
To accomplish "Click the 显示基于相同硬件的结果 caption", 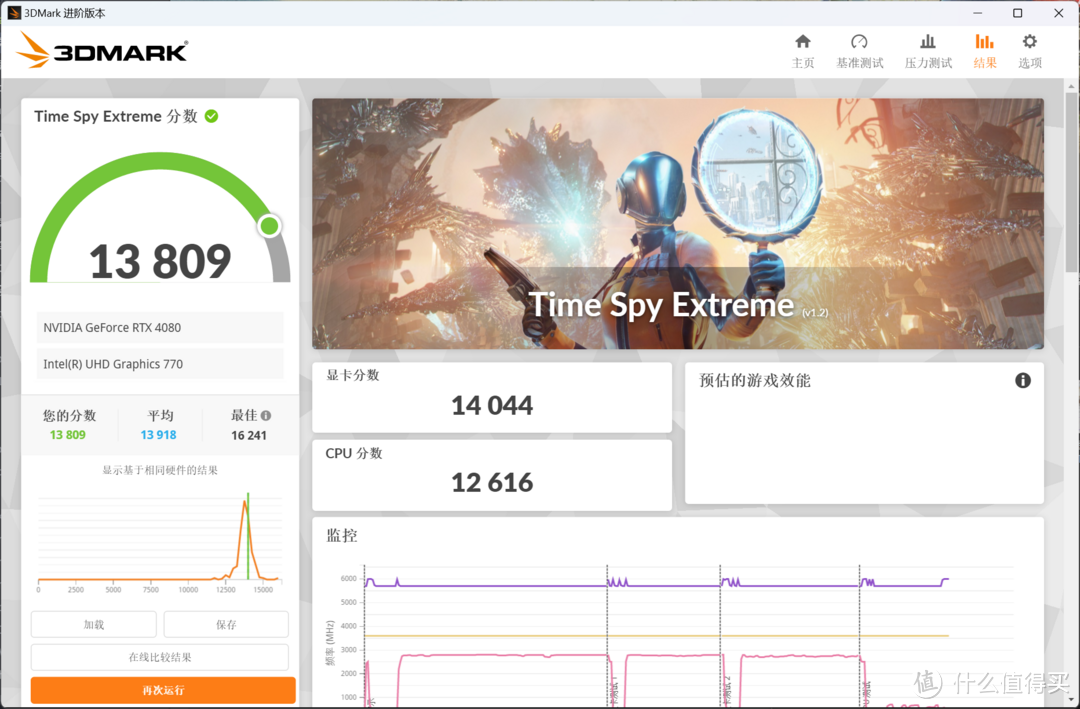I will click(x=160, y=470).
